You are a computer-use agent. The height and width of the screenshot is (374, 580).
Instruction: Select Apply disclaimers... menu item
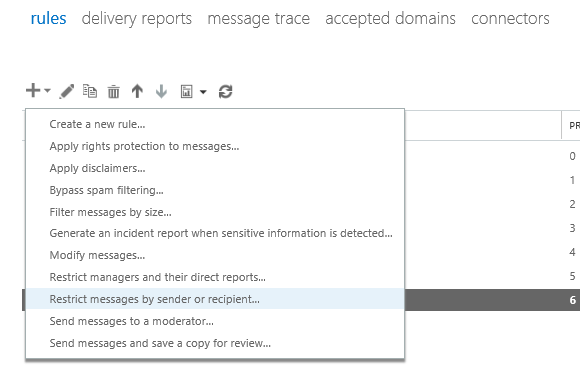[x=215, y=168]
